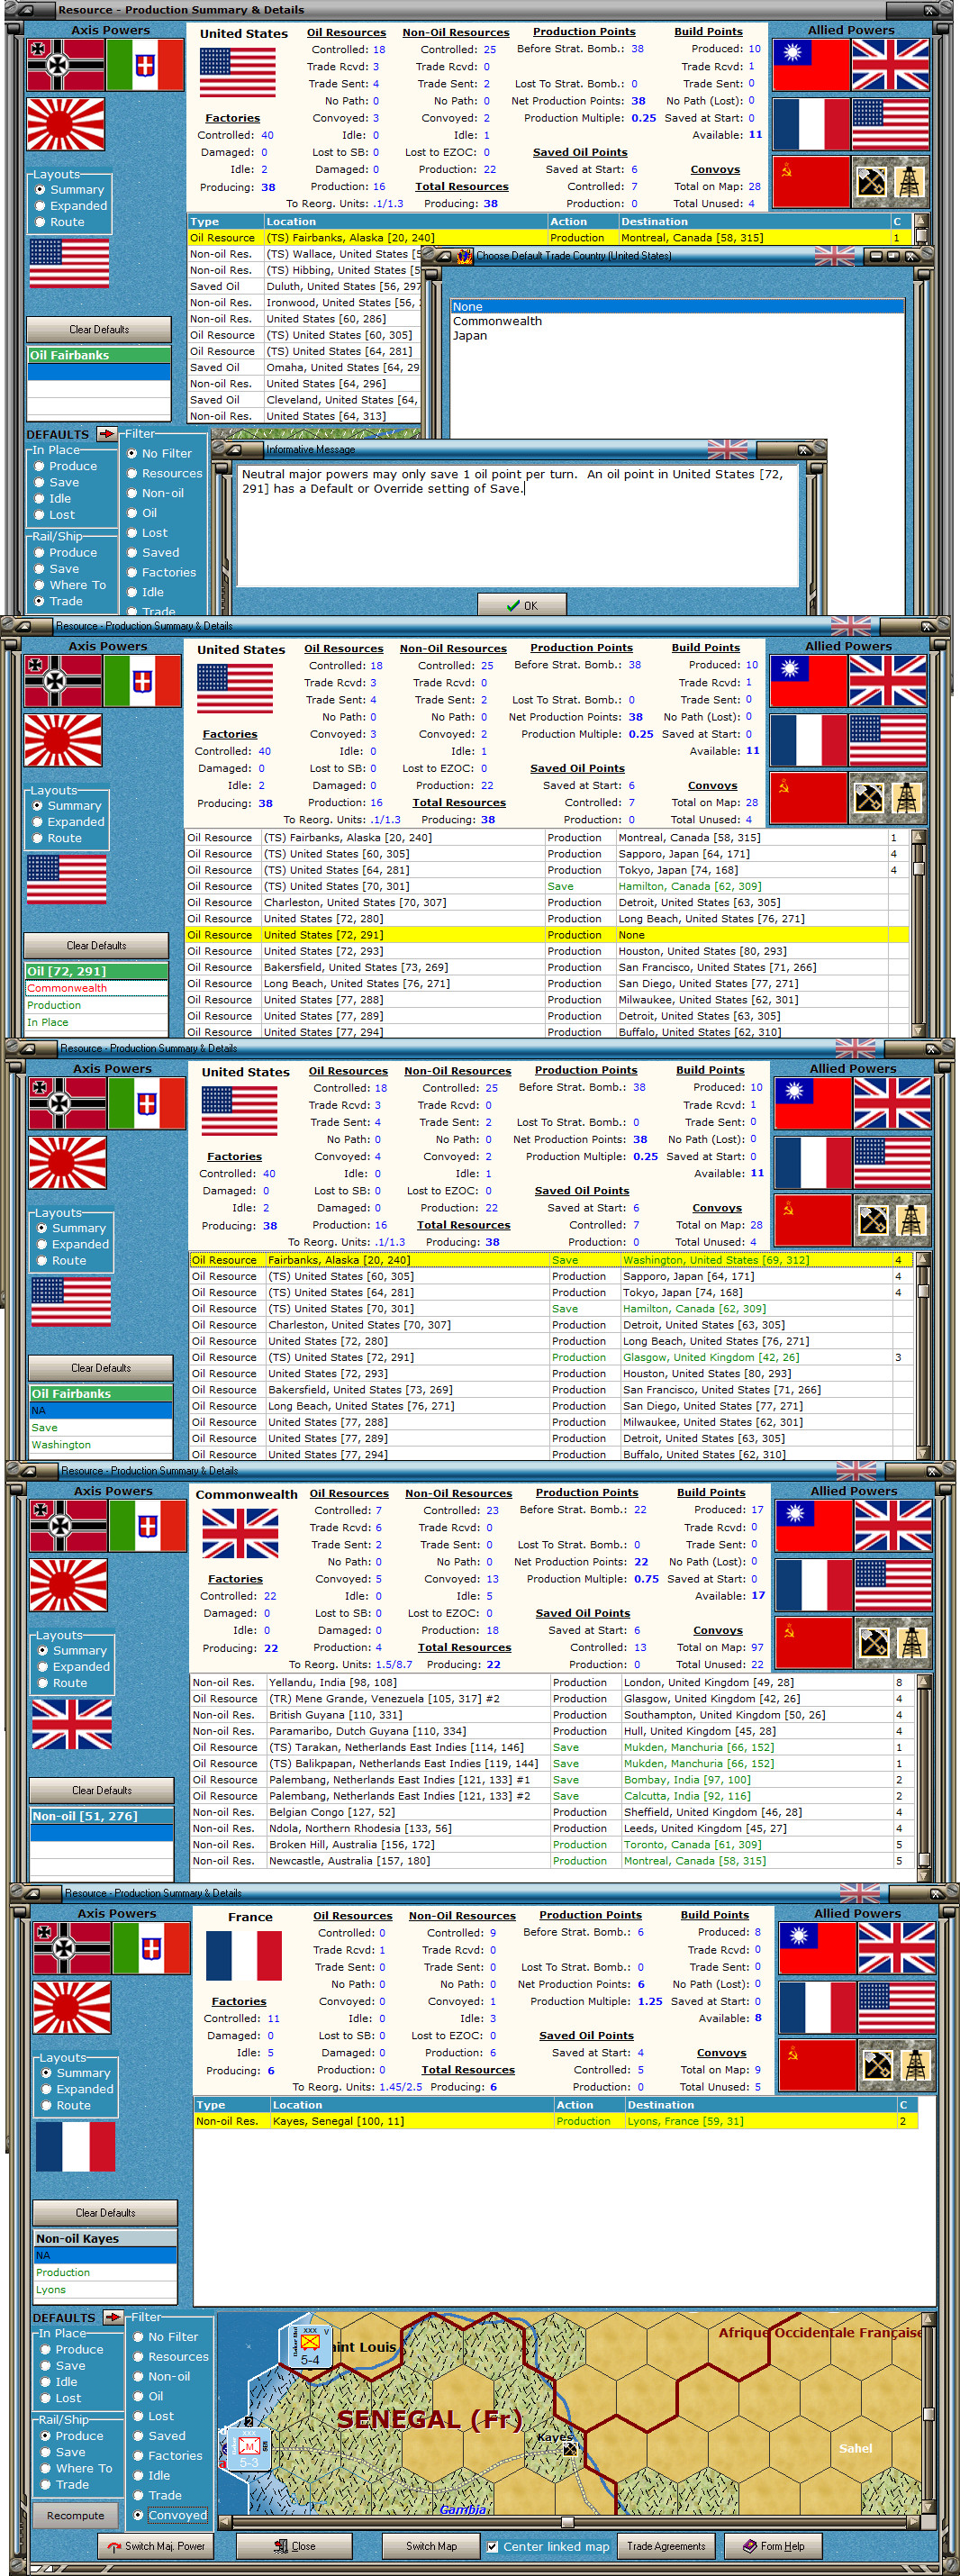Select Route layout in the France window

click(66, 2105)
